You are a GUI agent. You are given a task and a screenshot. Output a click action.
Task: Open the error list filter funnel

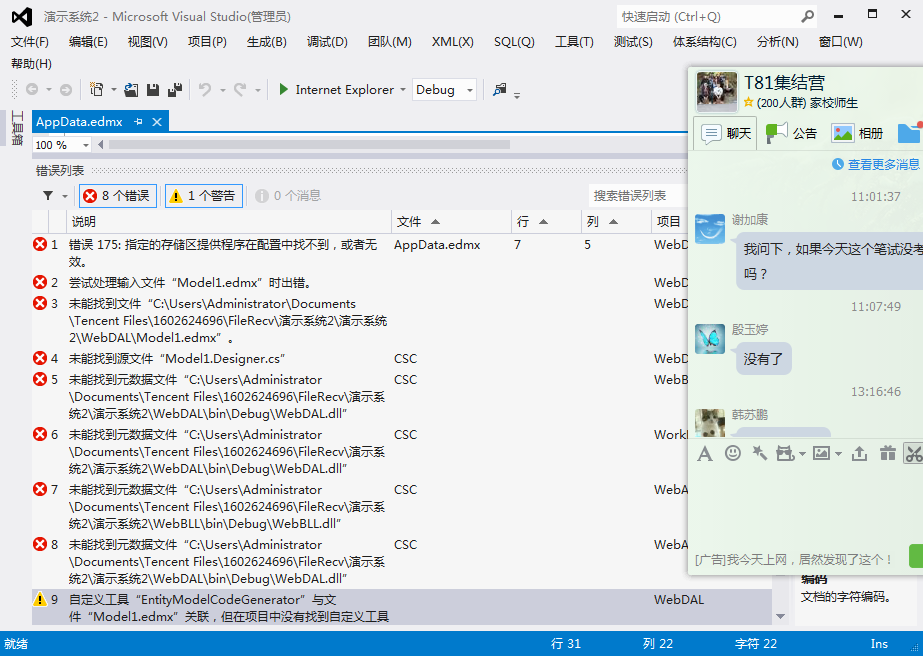coord(48,196)
